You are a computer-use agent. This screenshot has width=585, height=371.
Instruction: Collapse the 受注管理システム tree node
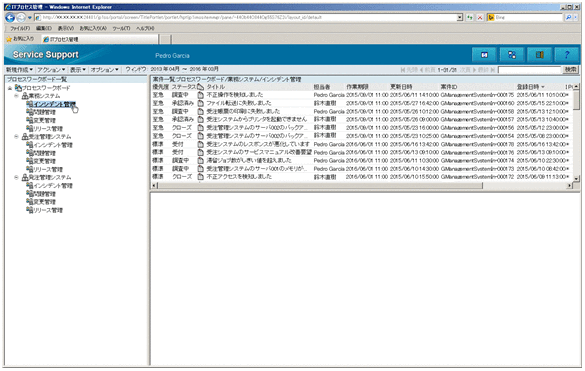(16, 137)
